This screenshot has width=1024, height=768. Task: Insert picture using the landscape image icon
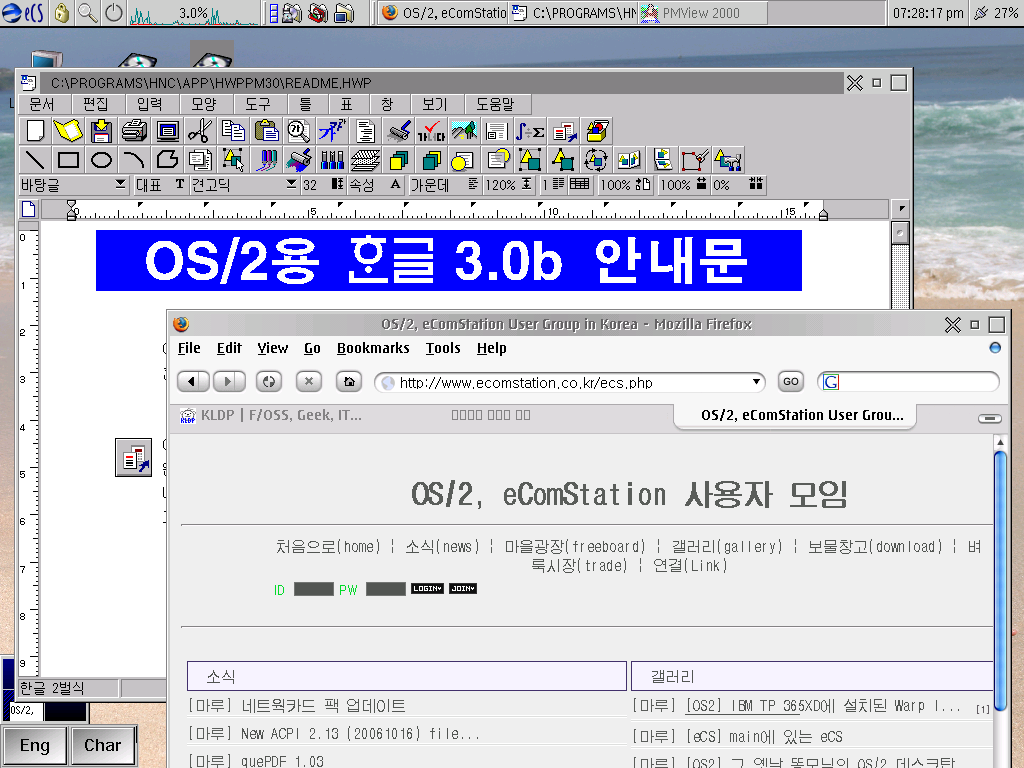[464, 131]
